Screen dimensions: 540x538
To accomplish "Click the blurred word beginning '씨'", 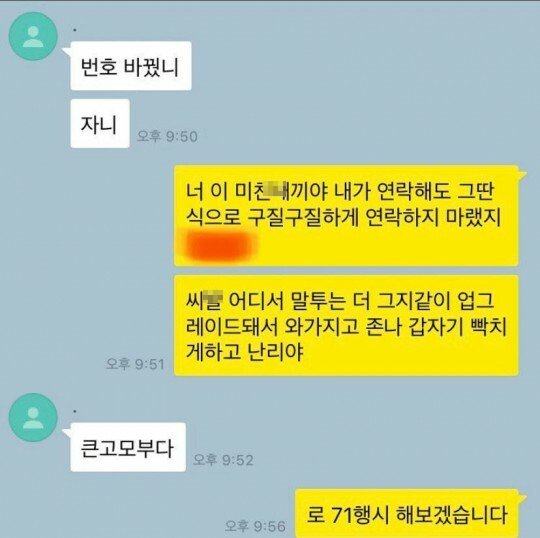I will [204, 300].
